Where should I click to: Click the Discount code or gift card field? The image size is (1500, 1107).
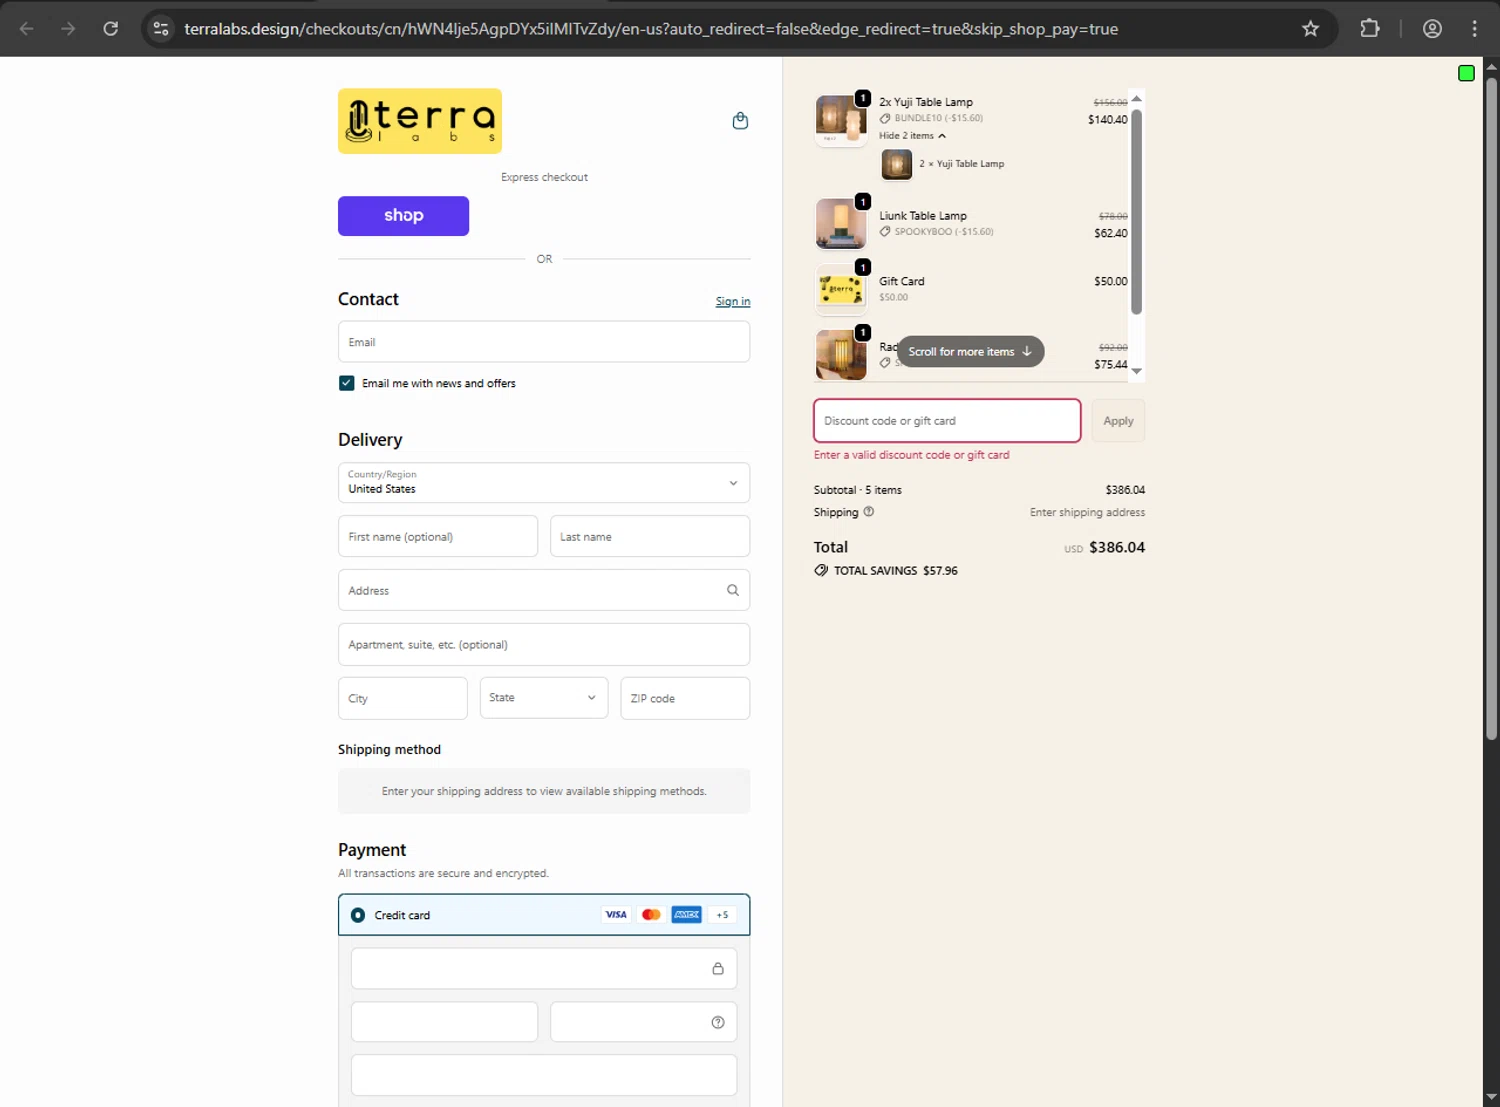(x=947, y=421)
